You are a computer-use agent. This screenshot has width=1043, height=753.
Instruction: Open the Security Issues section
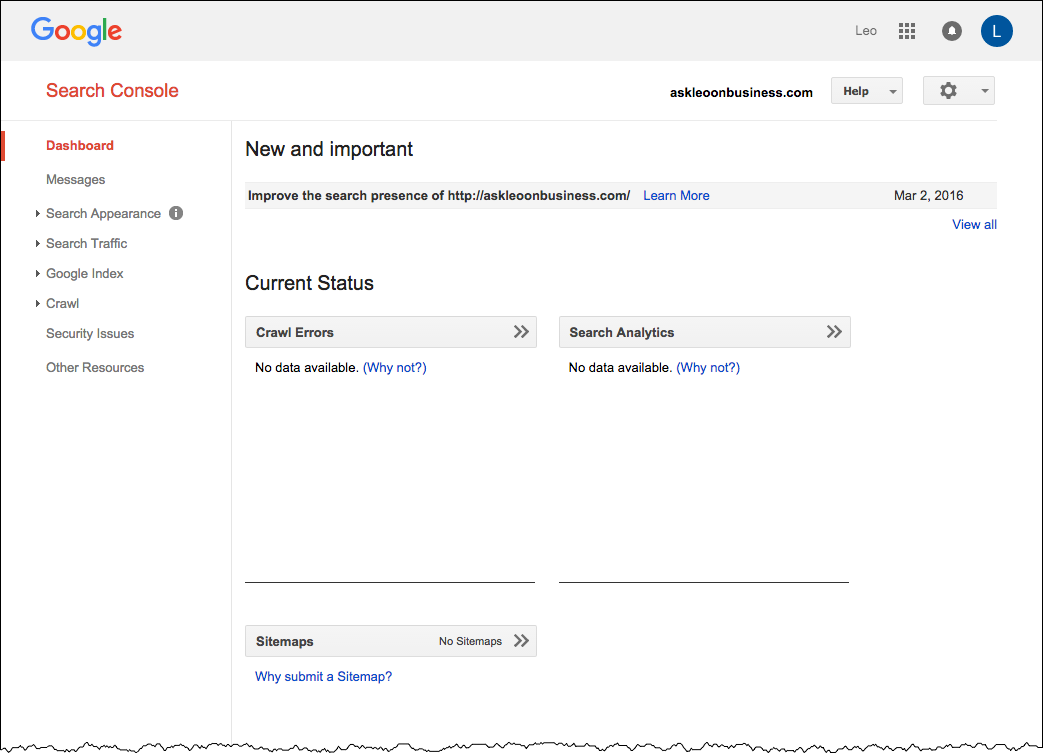pos(90,333)
